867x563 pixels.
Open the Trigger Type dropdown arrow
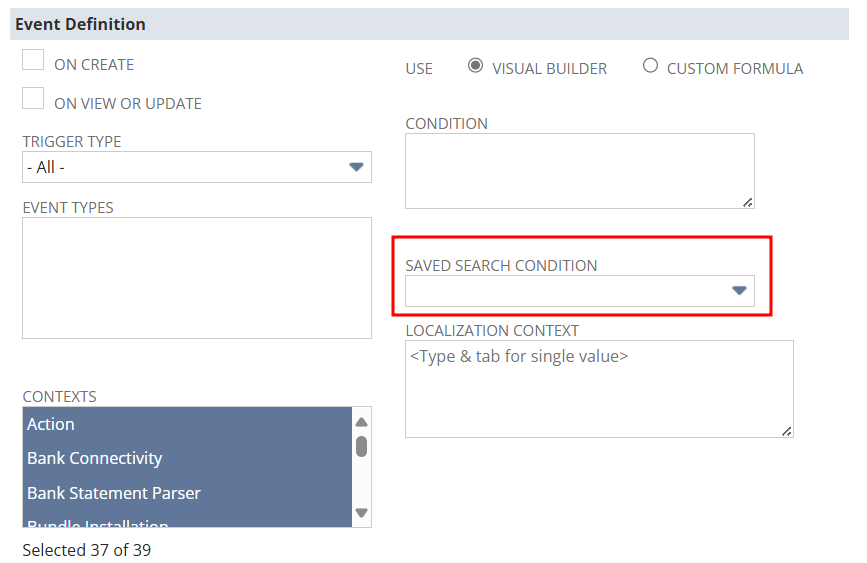356,167
